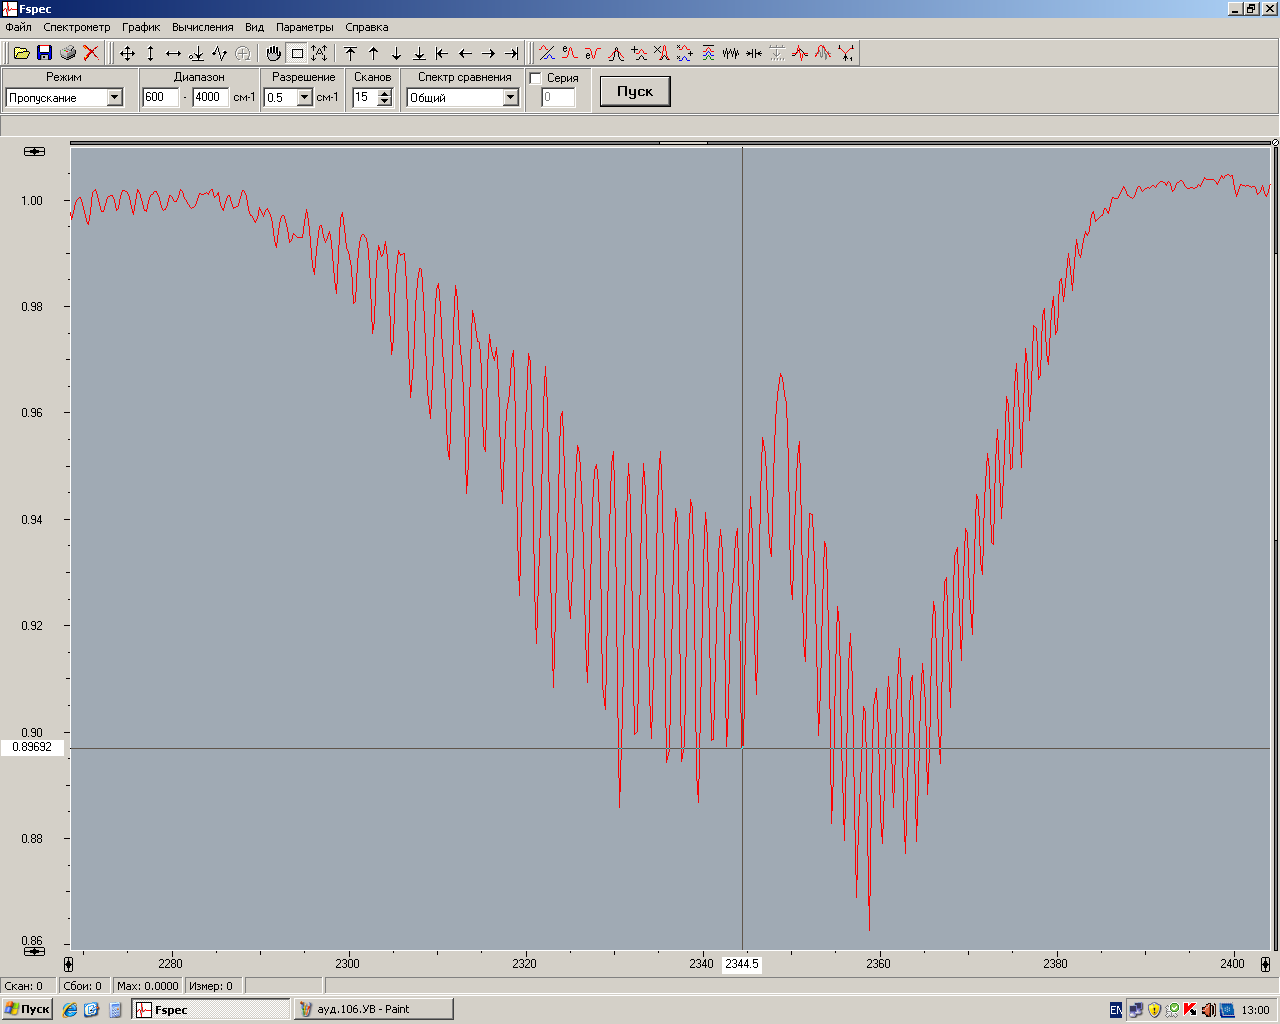Click the Диапазон end field containing 4000
The width and height of the screenshot is (1280, 1024).
coord(211,97)
